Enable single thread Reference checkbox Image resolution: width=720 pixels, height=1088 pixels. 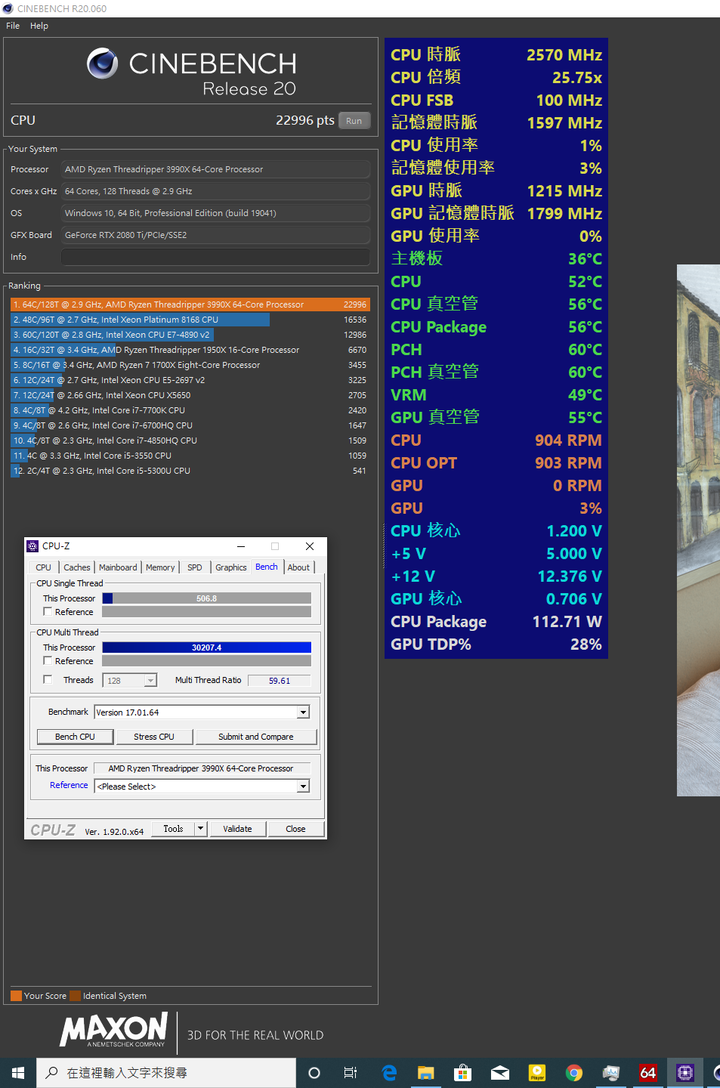[47, 611]
